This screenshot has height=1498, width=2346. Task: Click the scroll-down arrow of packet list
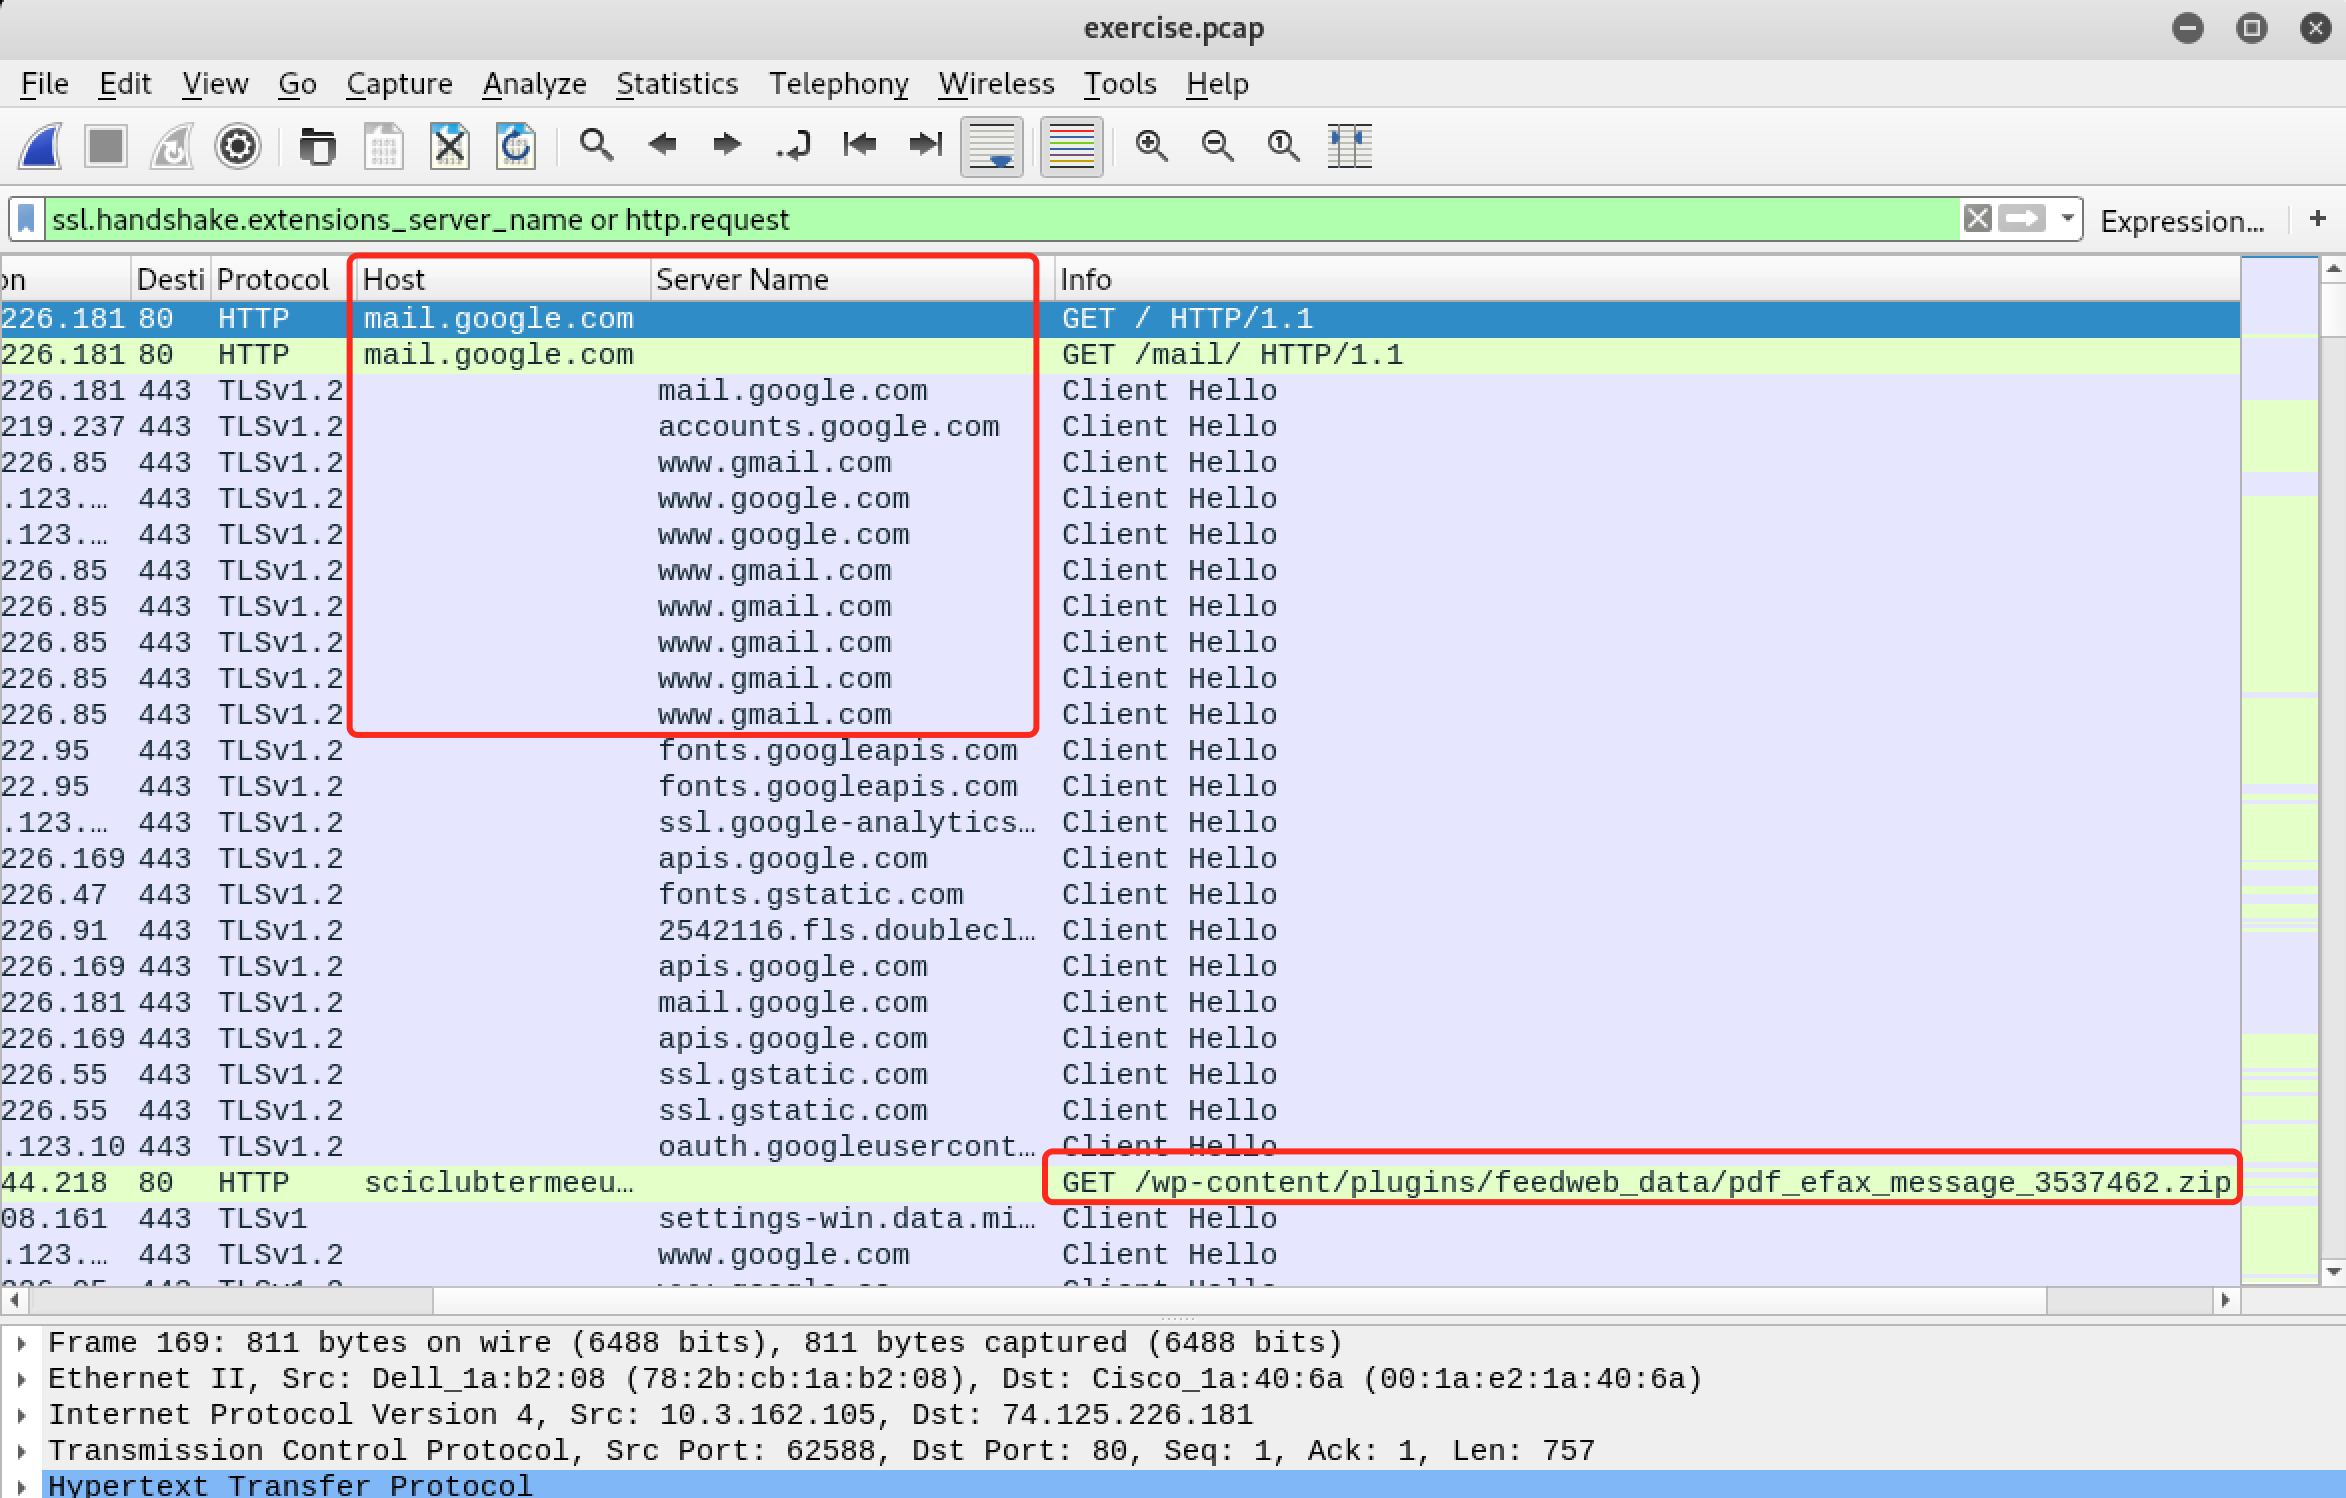pyautogui.click(x=2334, y=1272)
